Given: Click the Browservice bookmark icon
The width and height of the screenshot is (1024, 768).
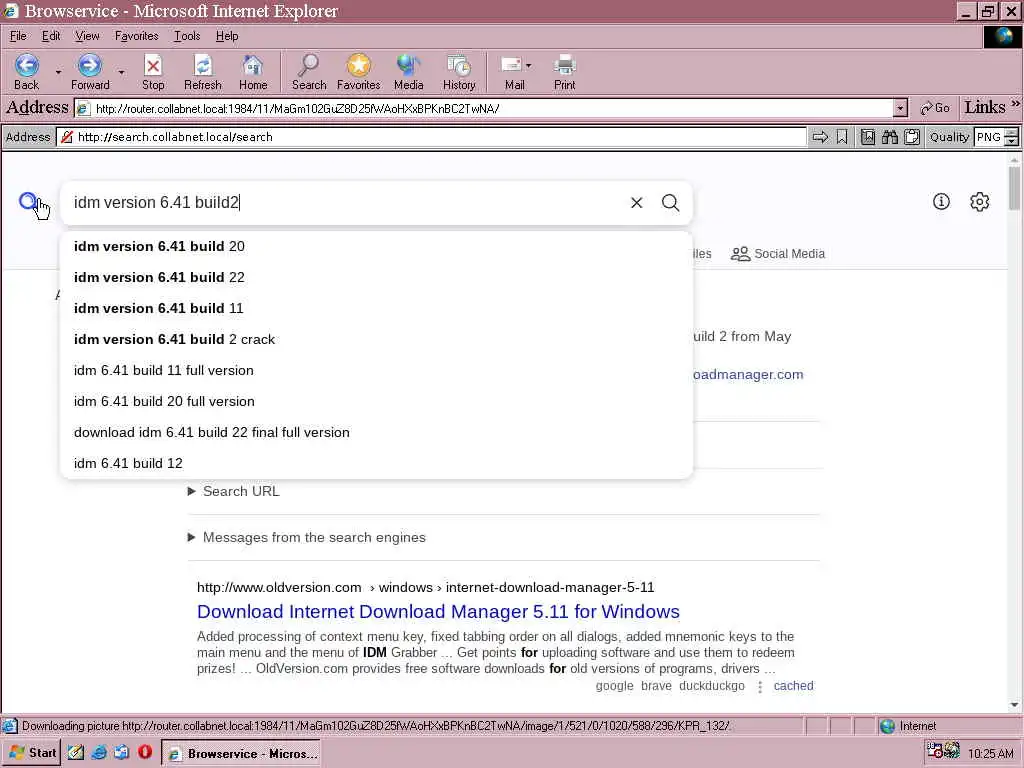Looking at the screenshot, I should pyautogui.click(x=842, y=136).
